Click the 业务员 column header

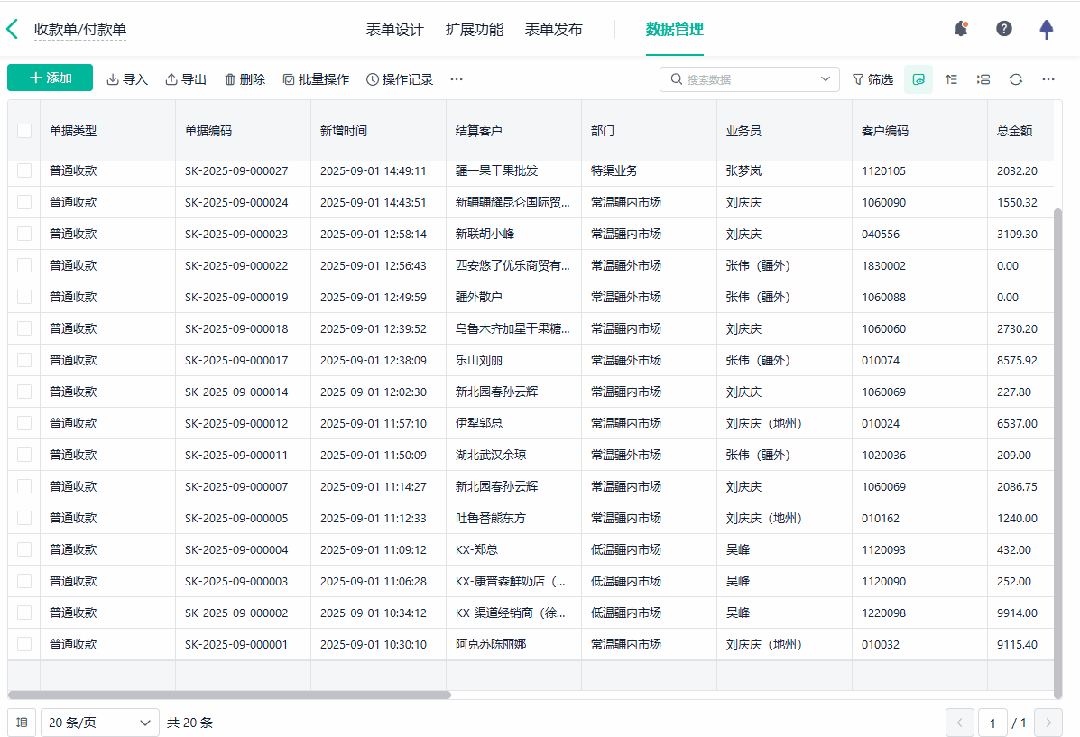pyautogui.click(x=744, y=131)
